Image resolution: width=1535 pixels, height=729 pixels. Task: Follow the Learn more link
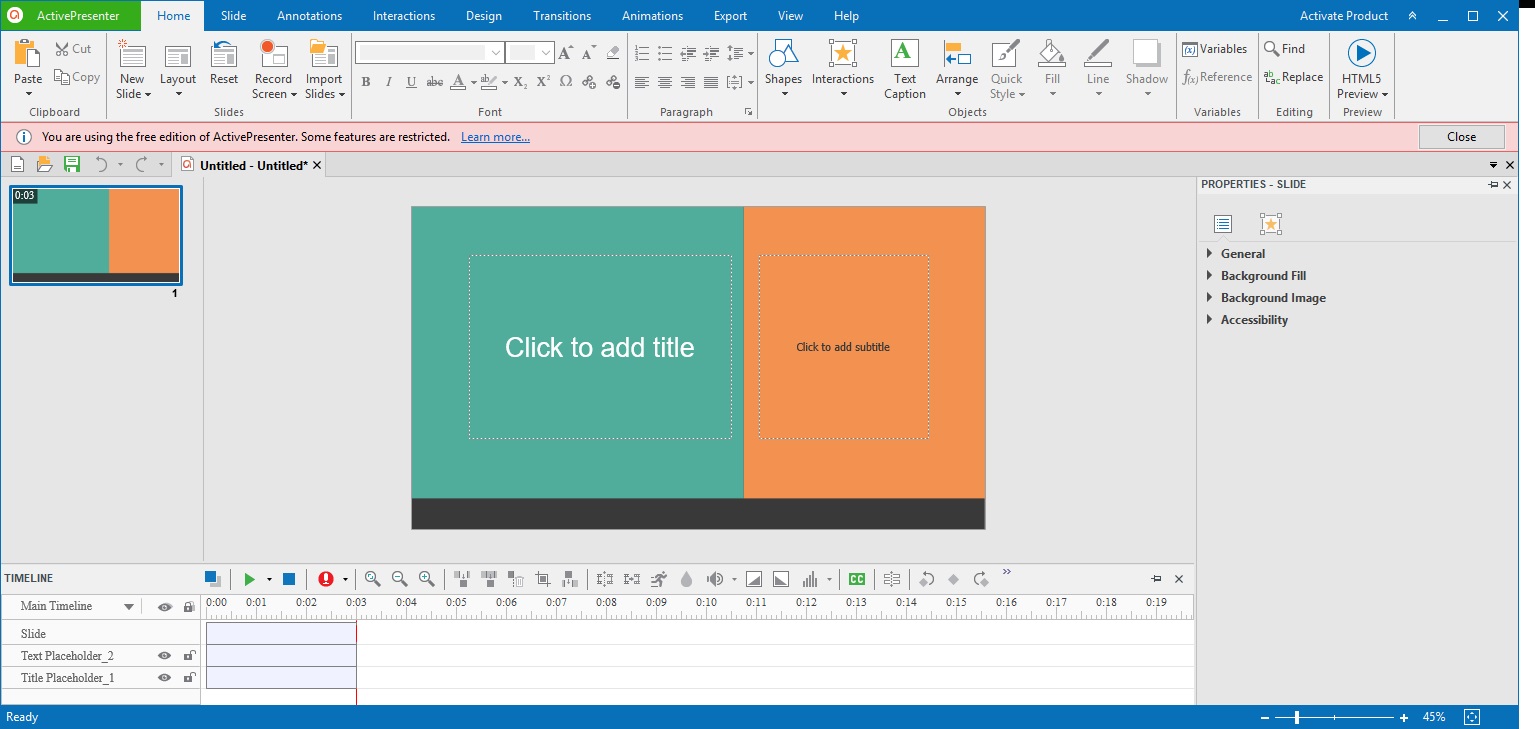[x=495, y=137]
